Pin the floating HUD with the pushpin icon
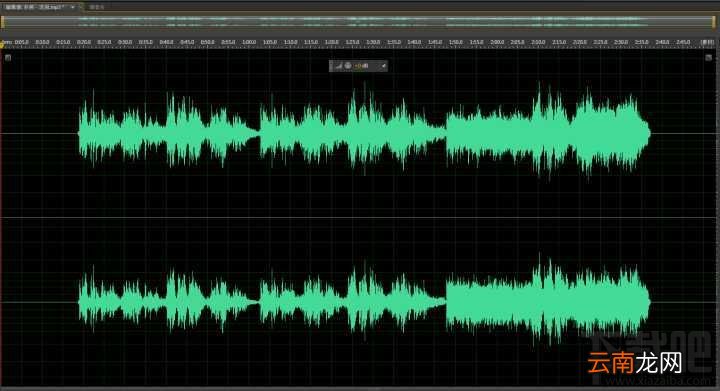 383,66
